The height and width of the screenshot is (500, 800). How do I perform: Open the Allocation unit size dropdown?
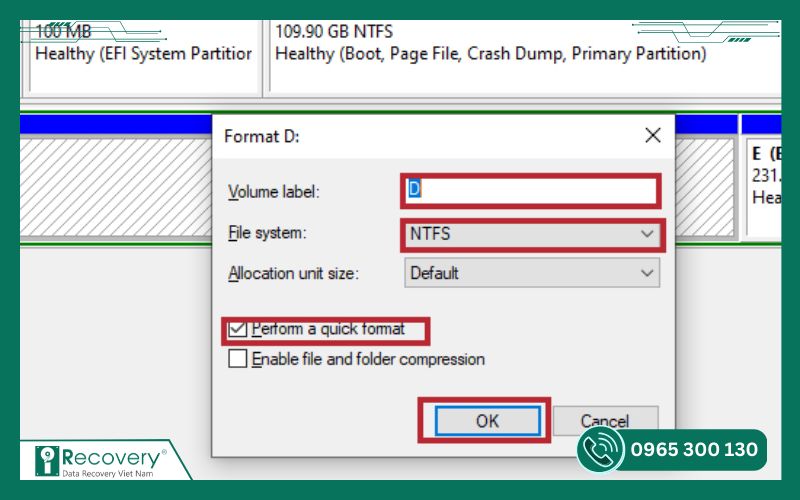click(532, 273)
